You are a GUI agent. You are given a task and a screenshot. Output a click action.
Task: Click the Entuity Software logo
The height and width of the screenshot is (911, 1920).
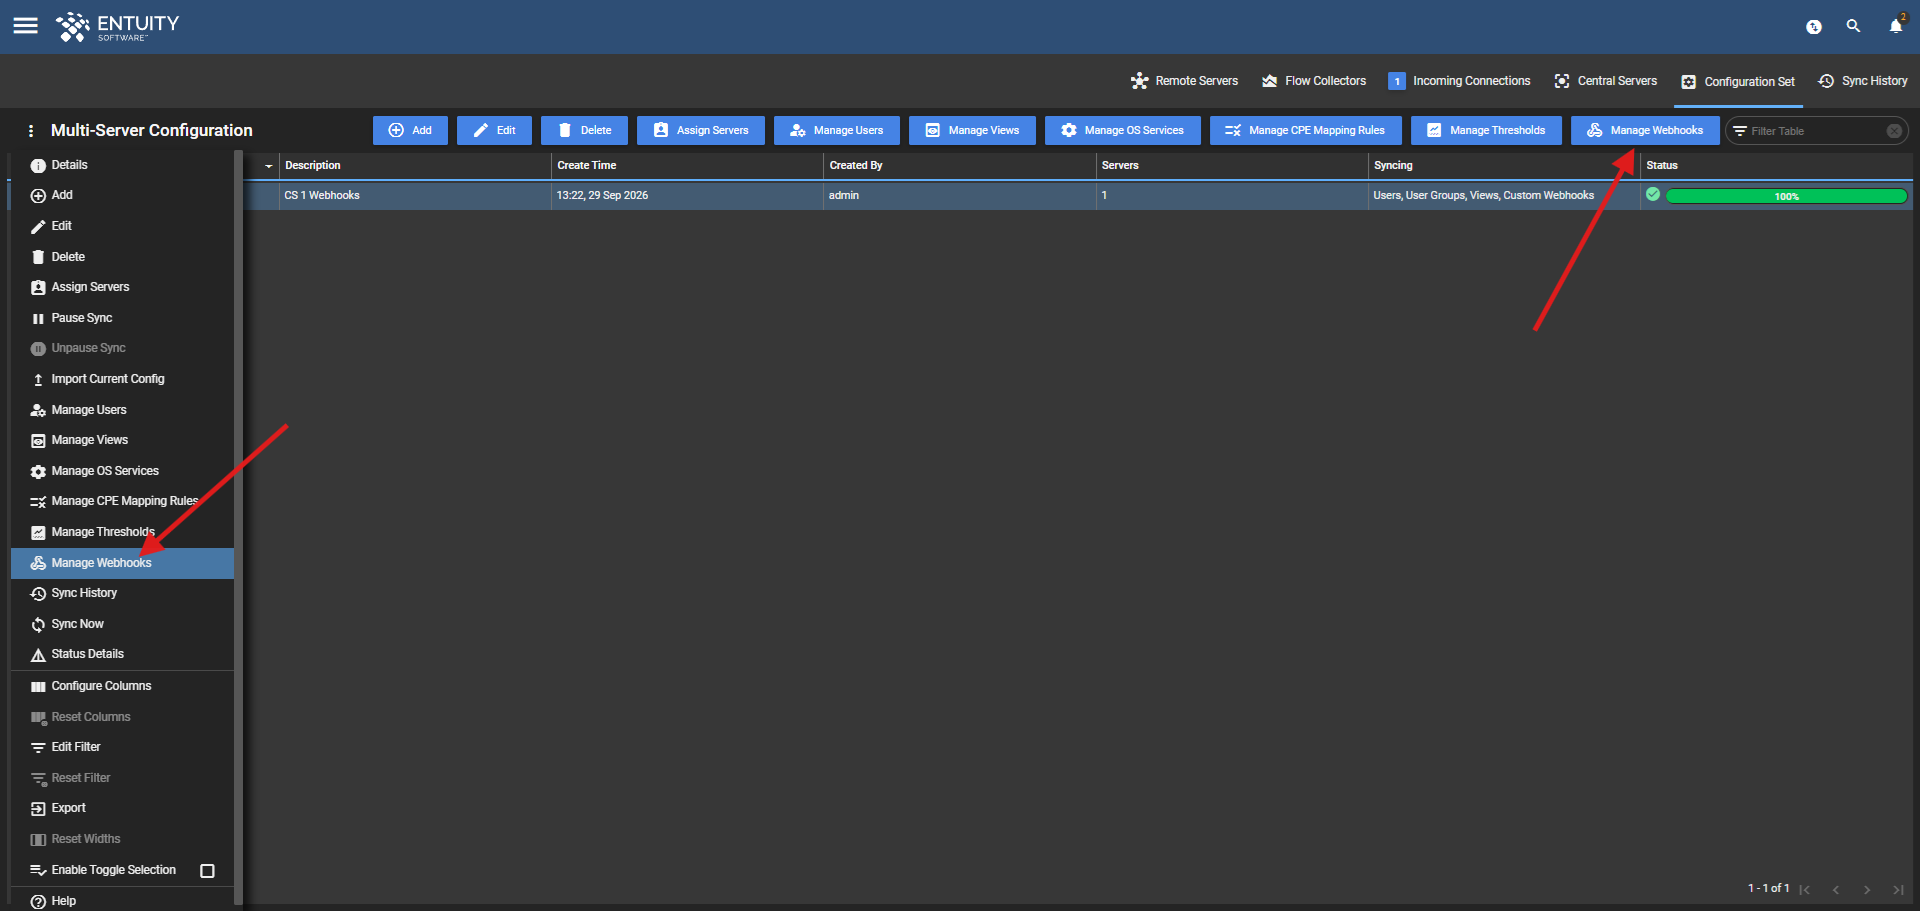coord(117,27)
